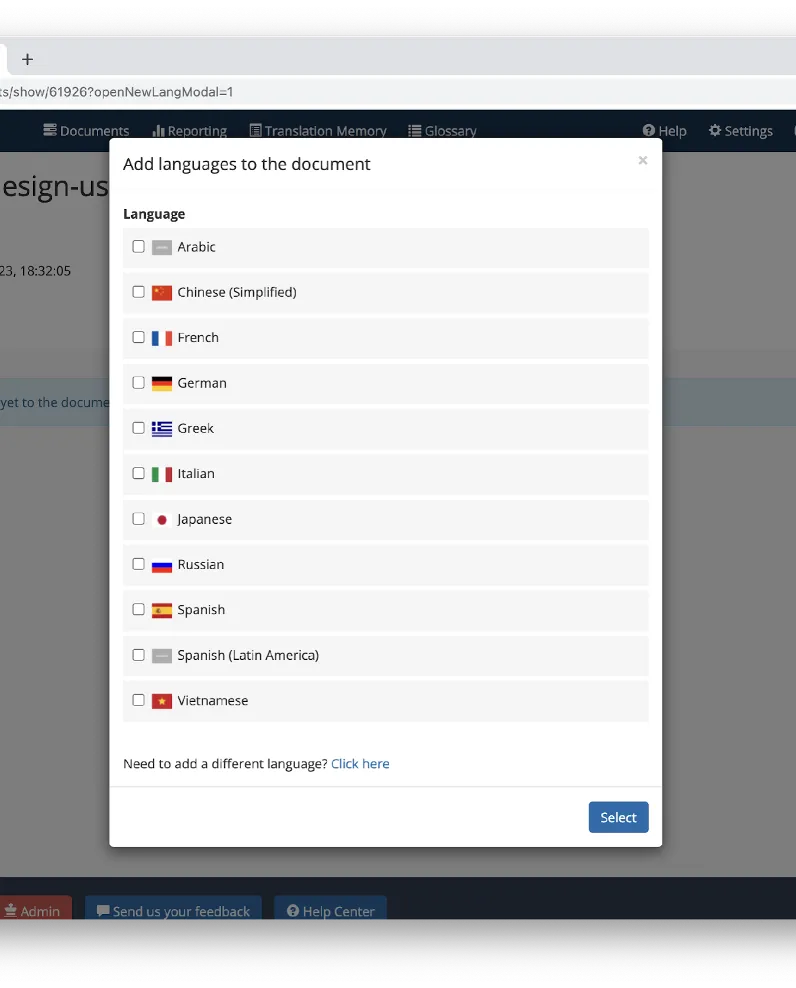The image size is (796, 988).
Task: Click the Chinese (Simplified) label text
Action: coord(237,292)
